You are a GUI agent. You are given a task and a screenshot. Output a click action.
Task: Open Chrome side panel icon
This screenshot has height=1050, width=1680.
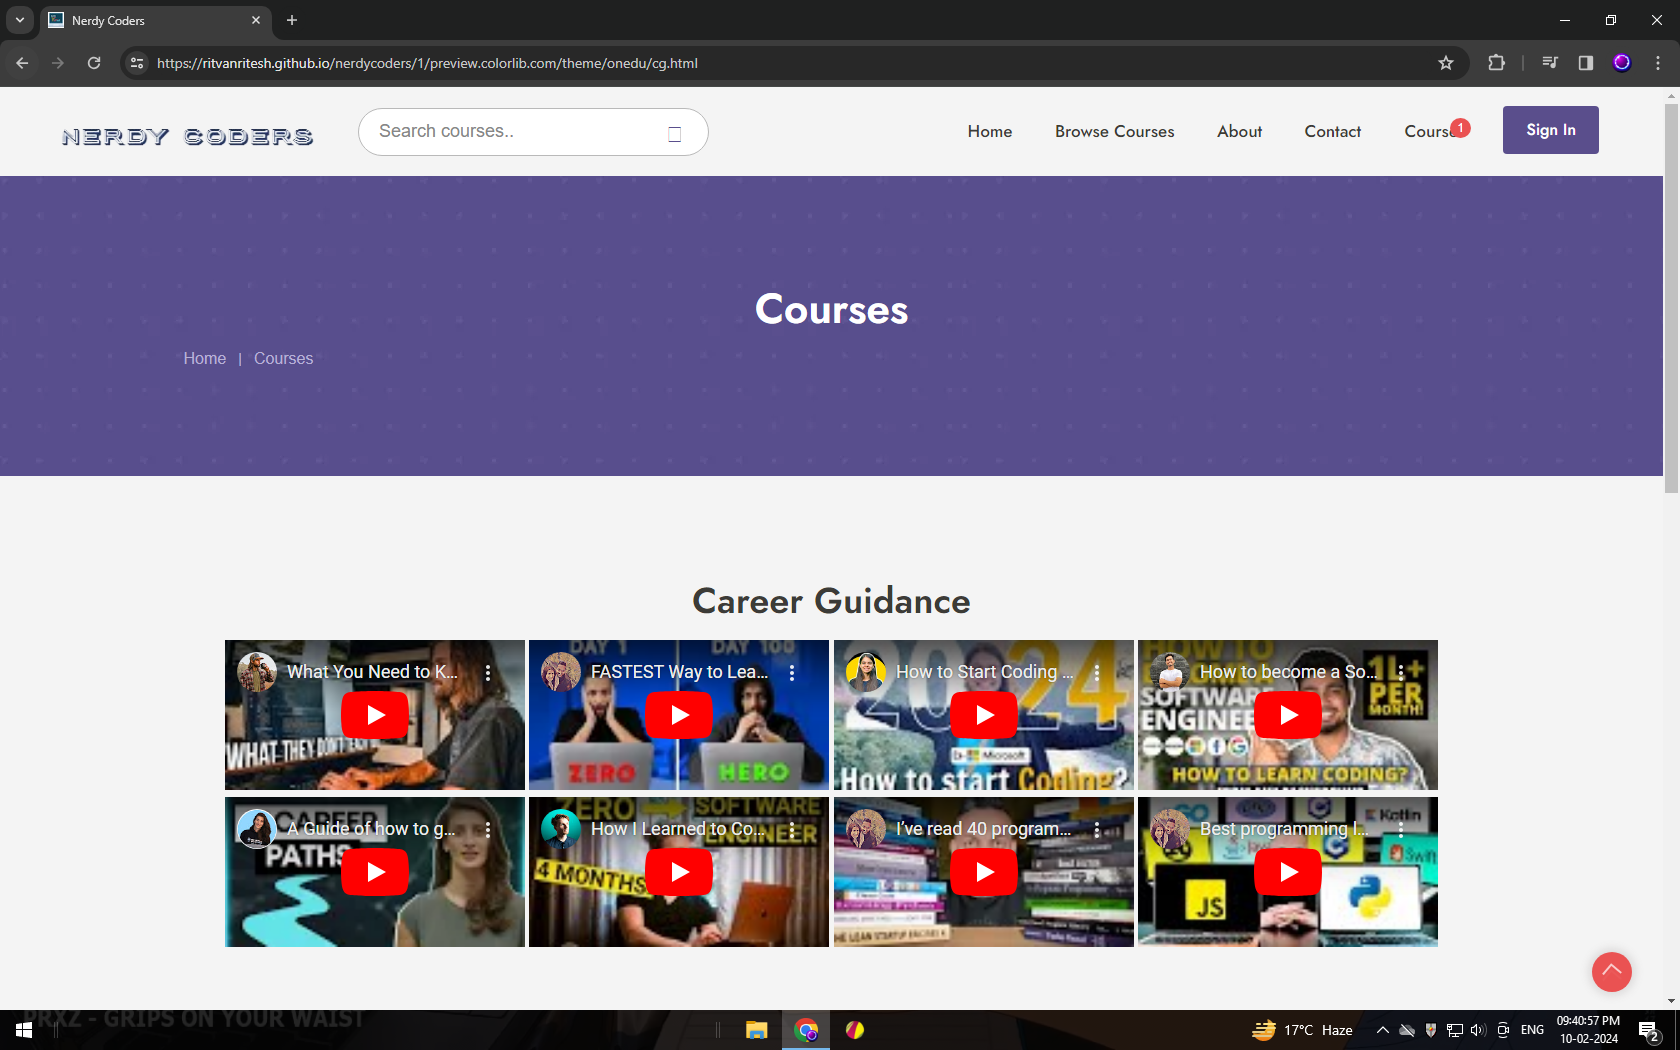click(1585, 63)
